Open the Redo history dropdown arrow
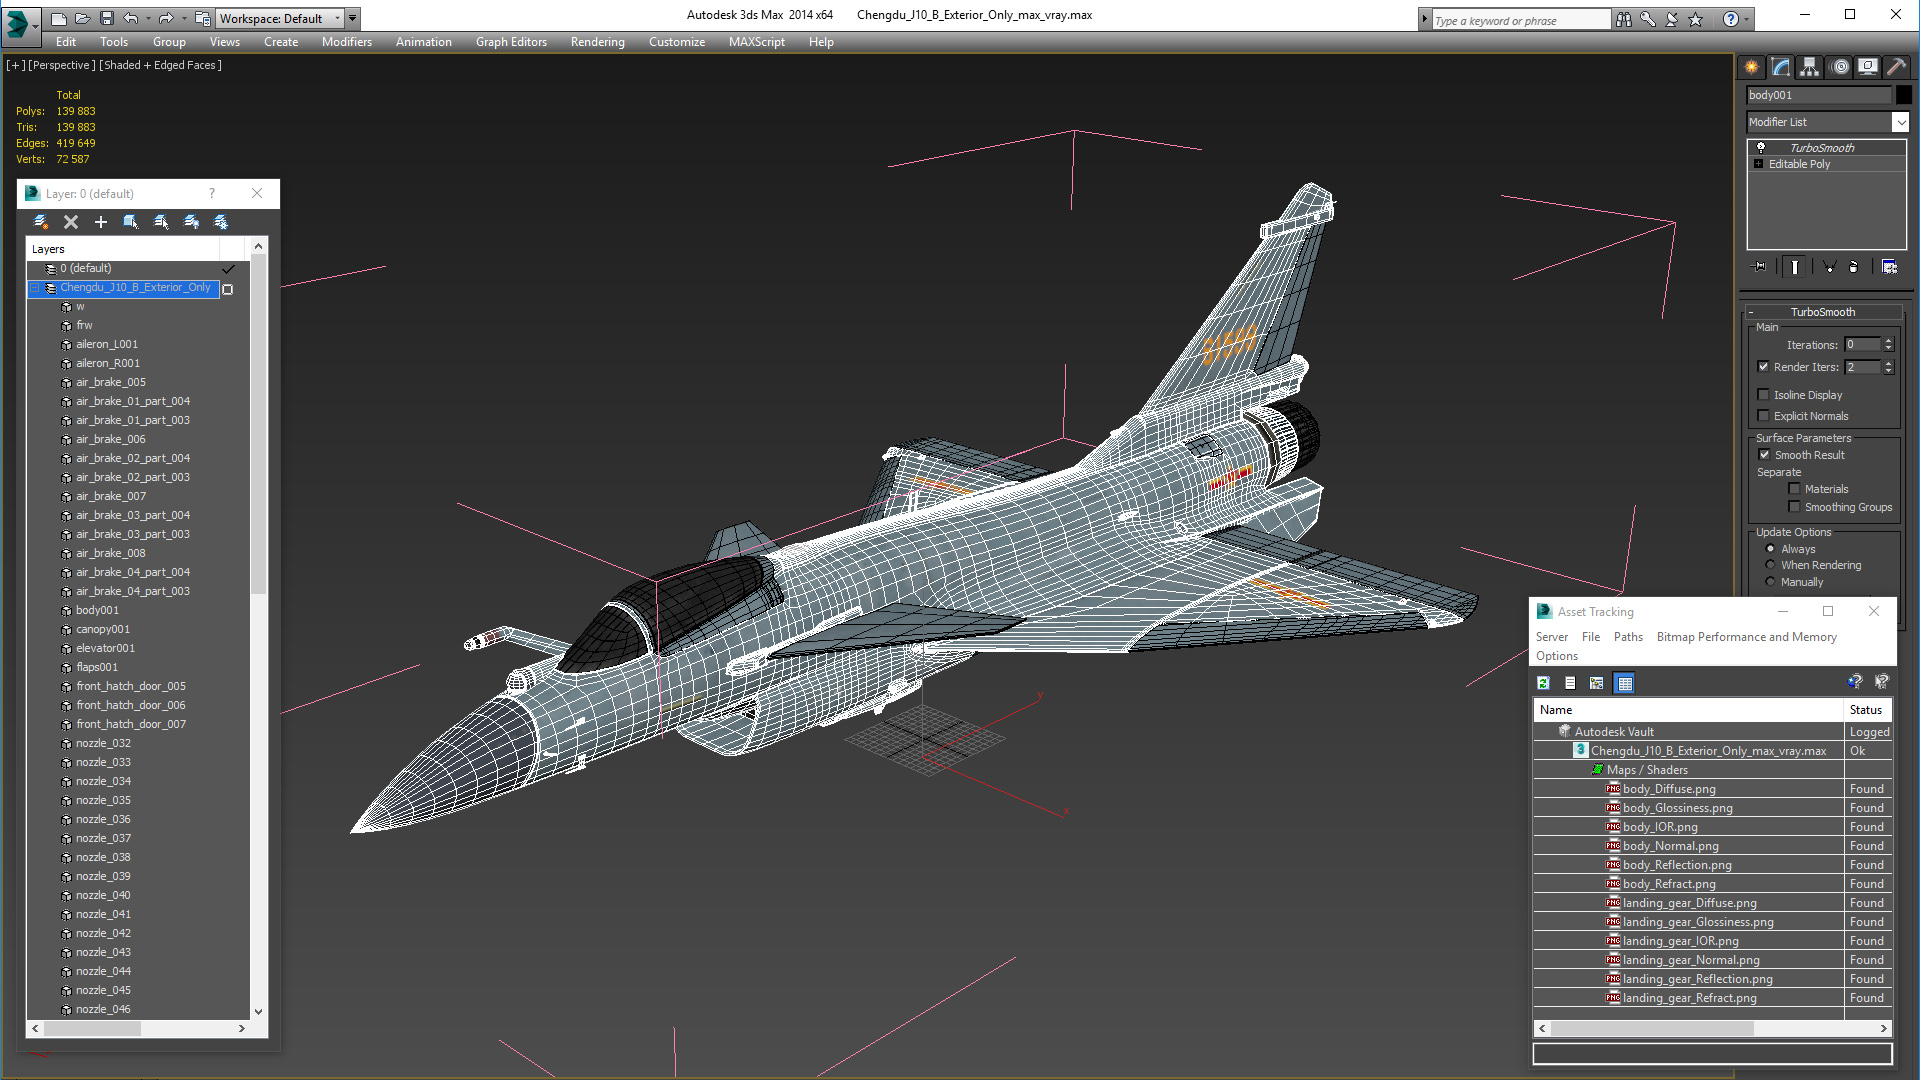 183,18
